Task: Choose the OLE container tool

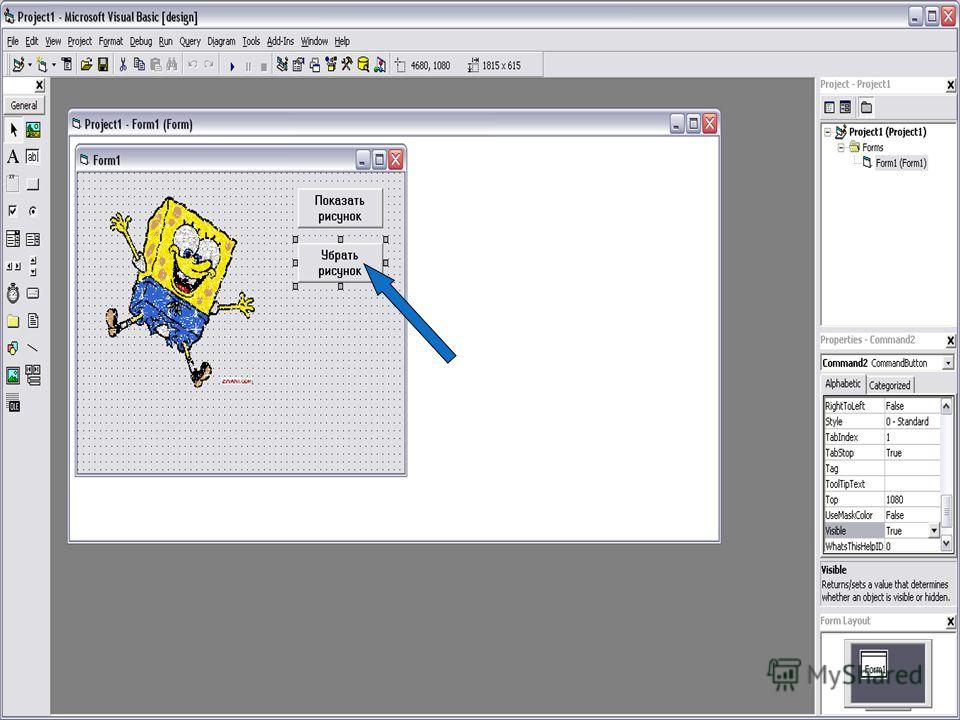Action: click(13, 402)
